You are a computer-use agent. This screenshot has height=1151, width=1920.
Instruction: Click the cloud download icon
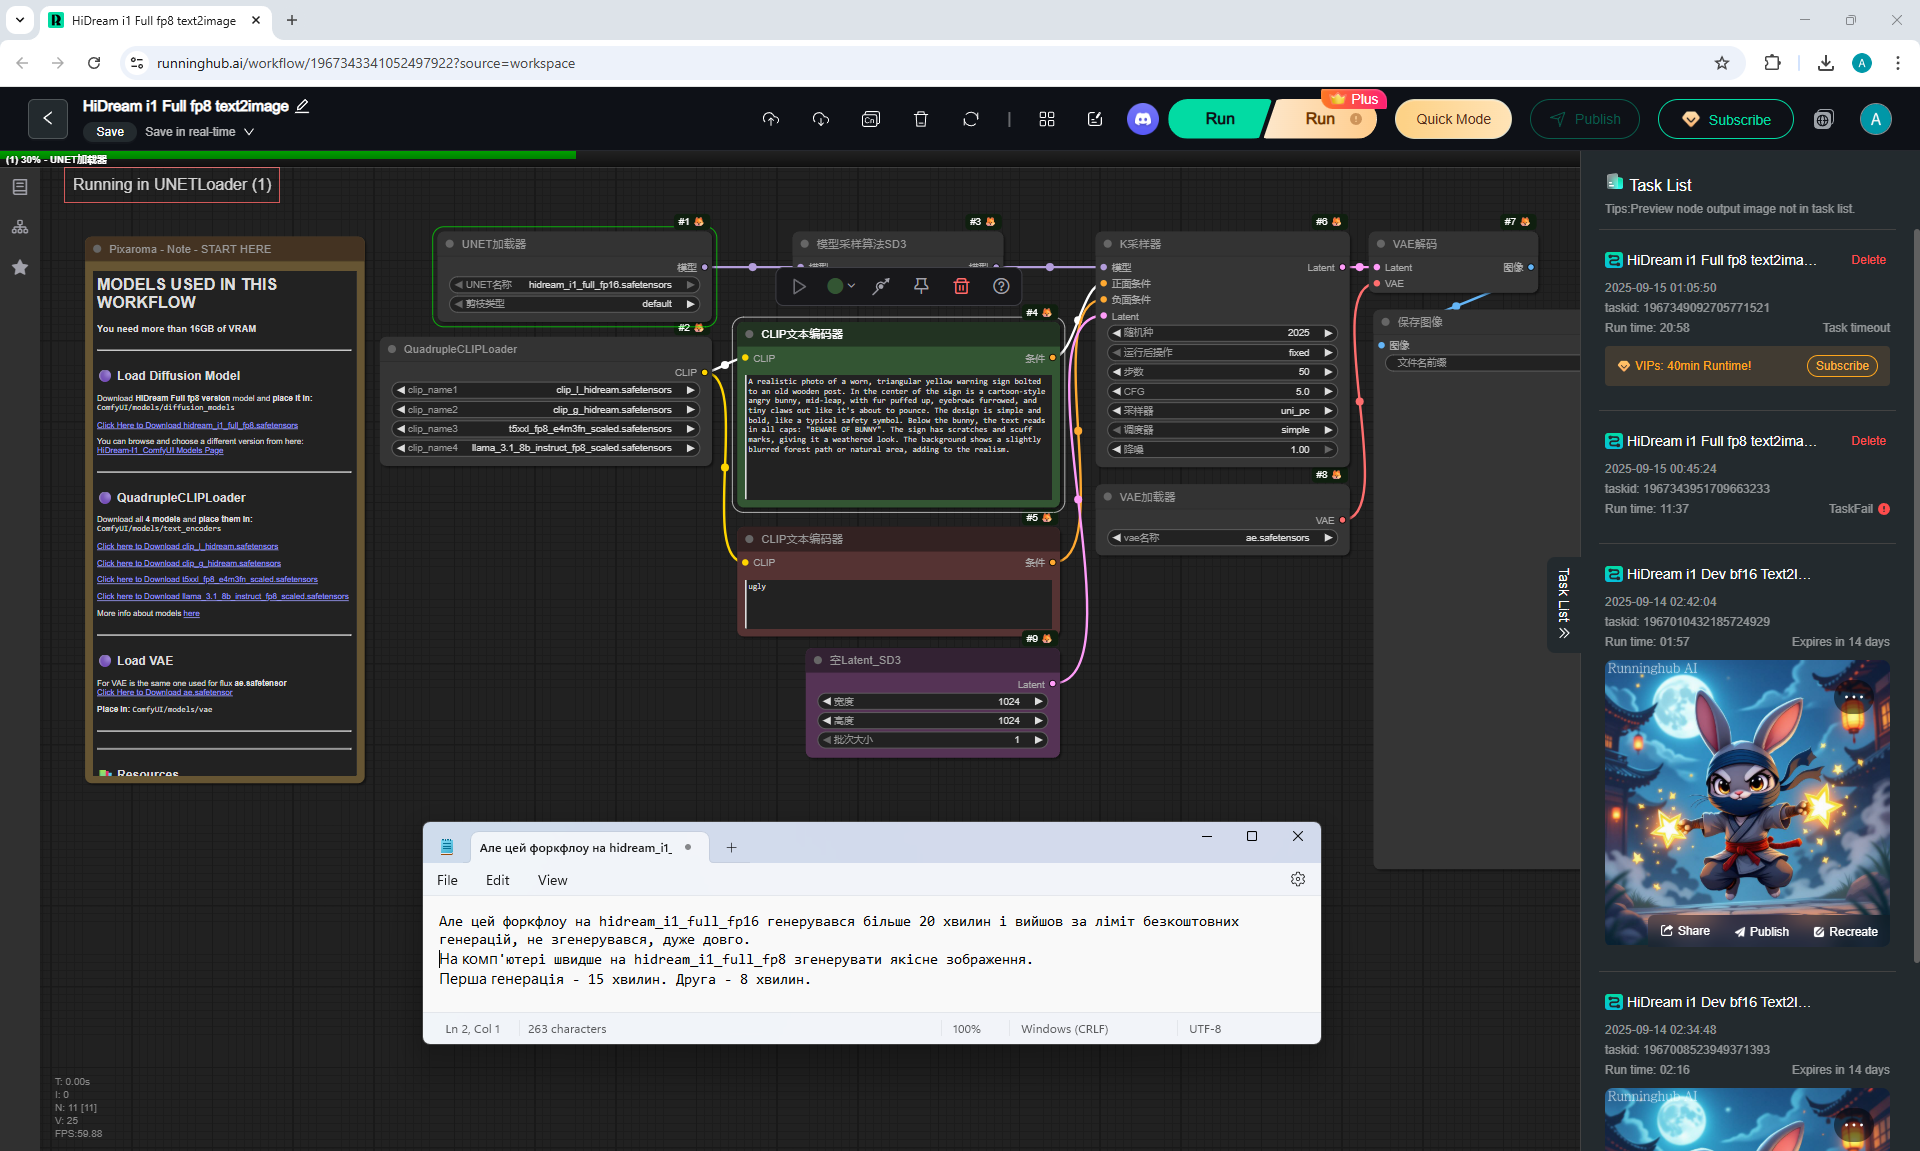(x=821, y=119)
